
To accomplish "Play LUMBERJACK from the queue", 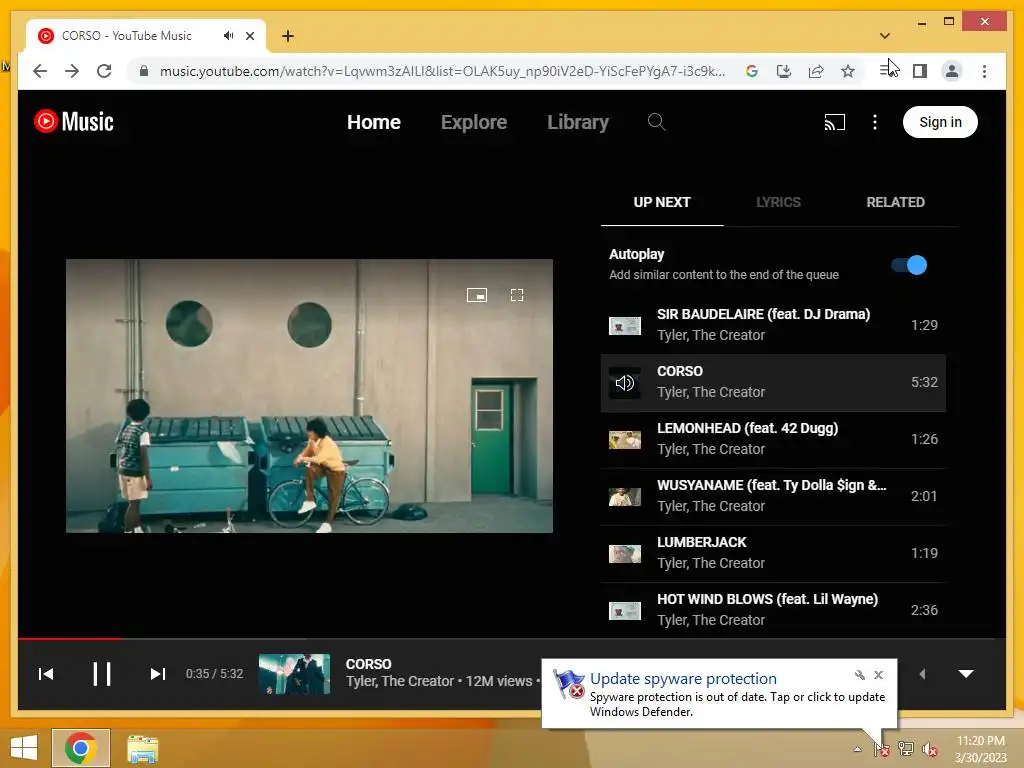I will tap(773, 554).
